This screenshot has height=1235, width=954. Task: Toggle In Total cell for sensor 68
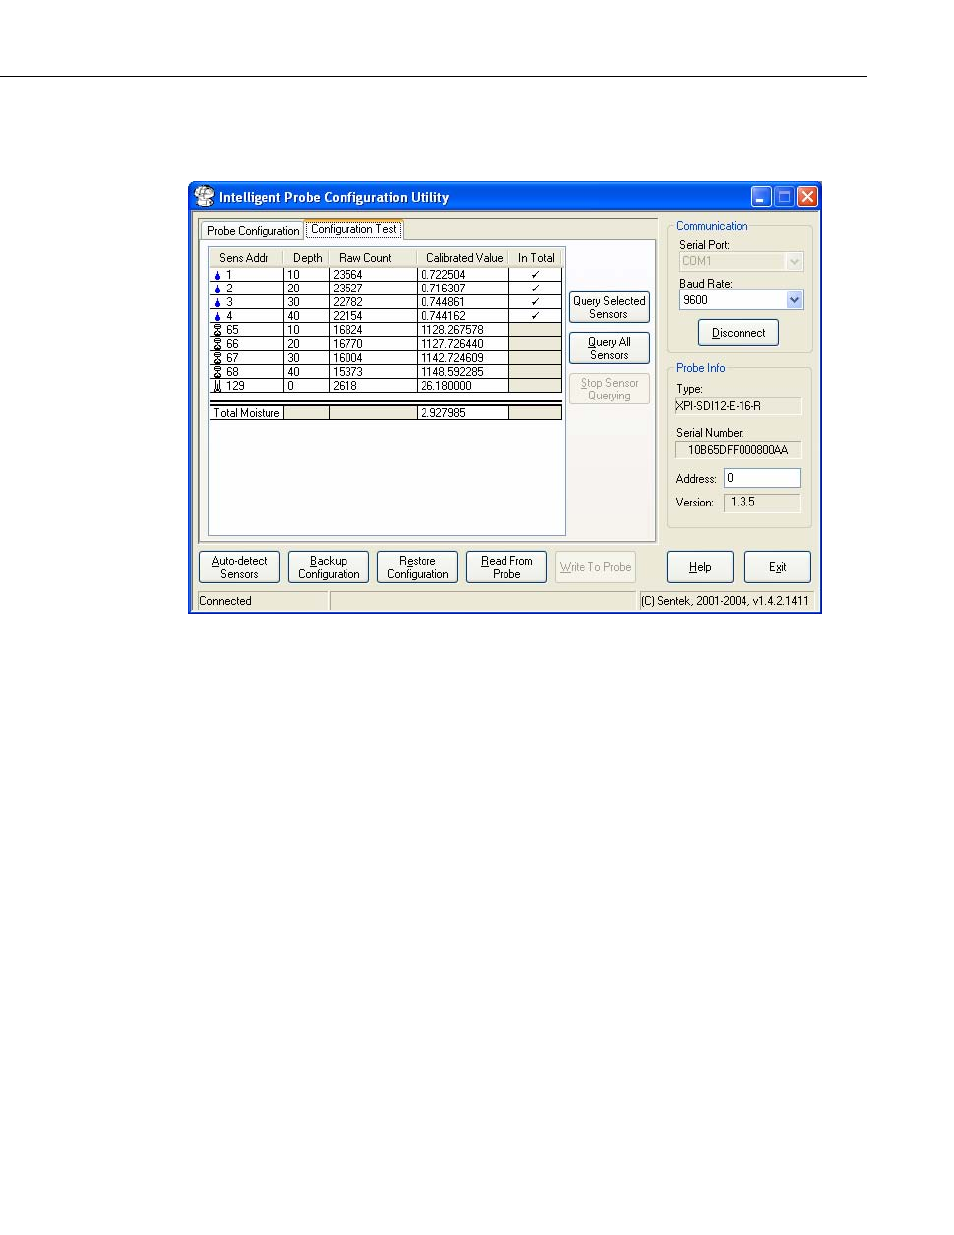pos(535,372)
